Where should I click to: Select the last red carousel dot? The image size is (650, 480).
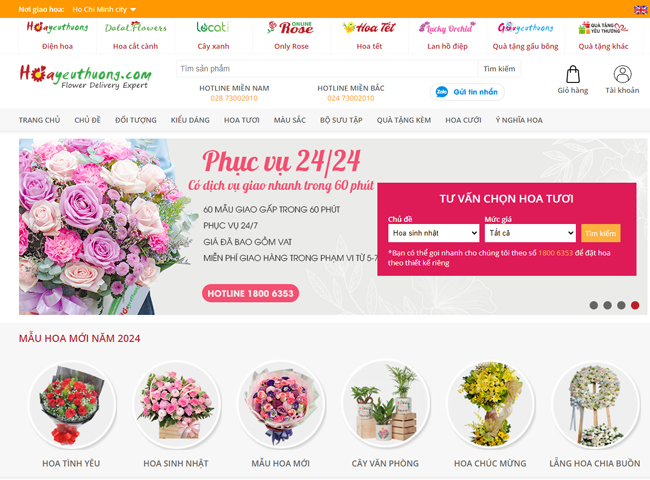[635, 305]
